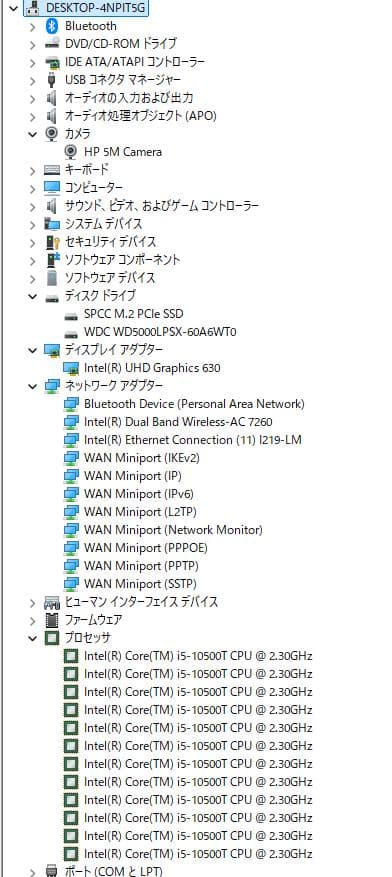Click the USB connector manager plug icon

point(52,80)
